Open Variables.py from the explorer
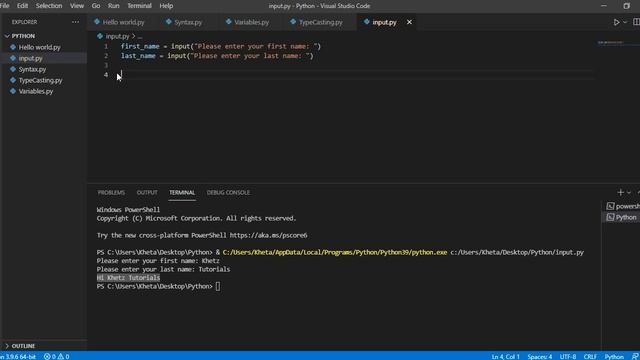The image size is (640, 360). tap(36, 91)
